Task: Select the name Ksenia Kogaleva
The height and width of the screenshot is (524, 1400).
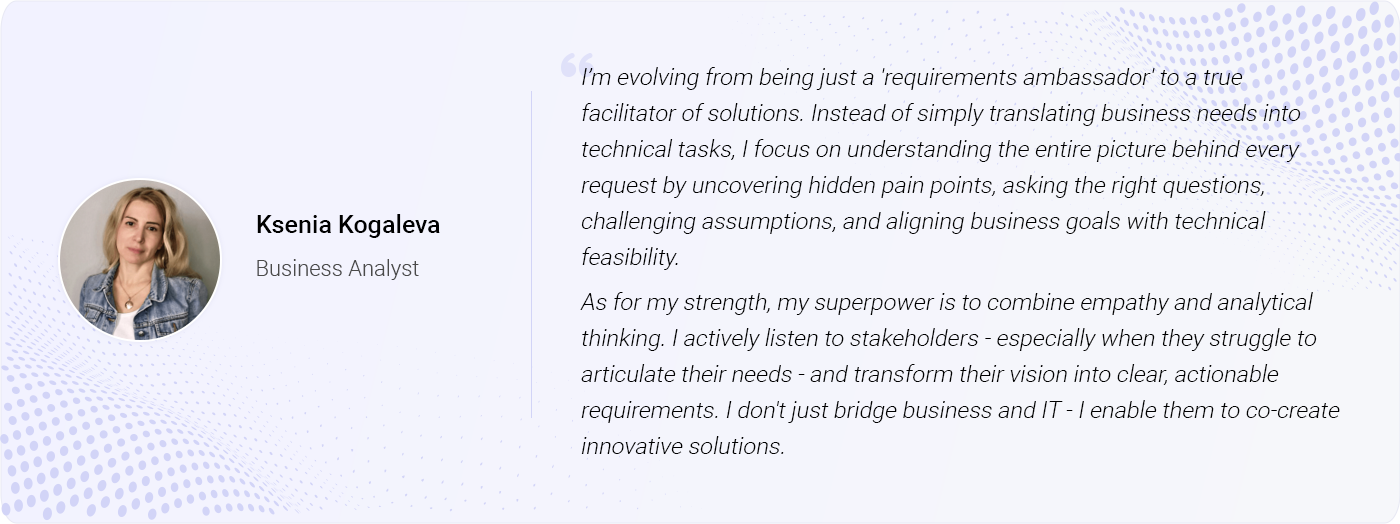Action: tap(348, 225)
